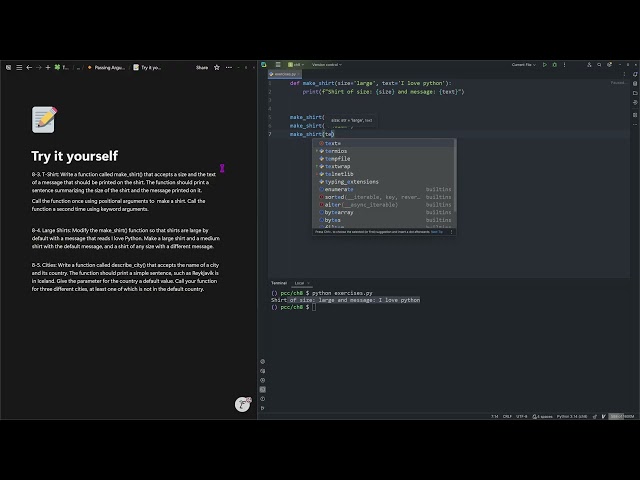Open the Git tool window icon

pos(262,408)
